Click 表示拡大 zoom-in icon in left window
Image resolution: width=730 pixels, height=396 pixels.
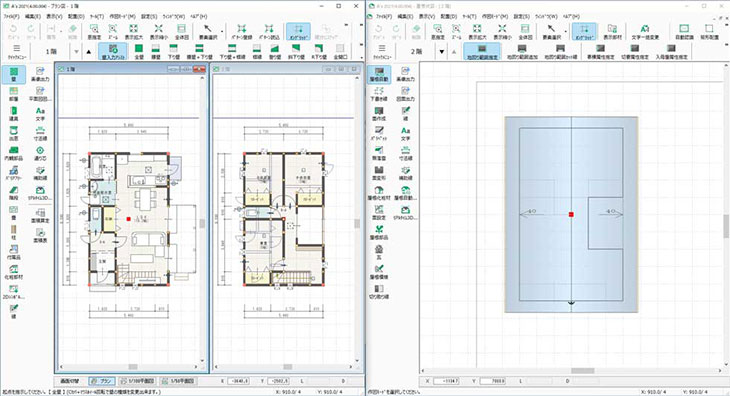133,32
